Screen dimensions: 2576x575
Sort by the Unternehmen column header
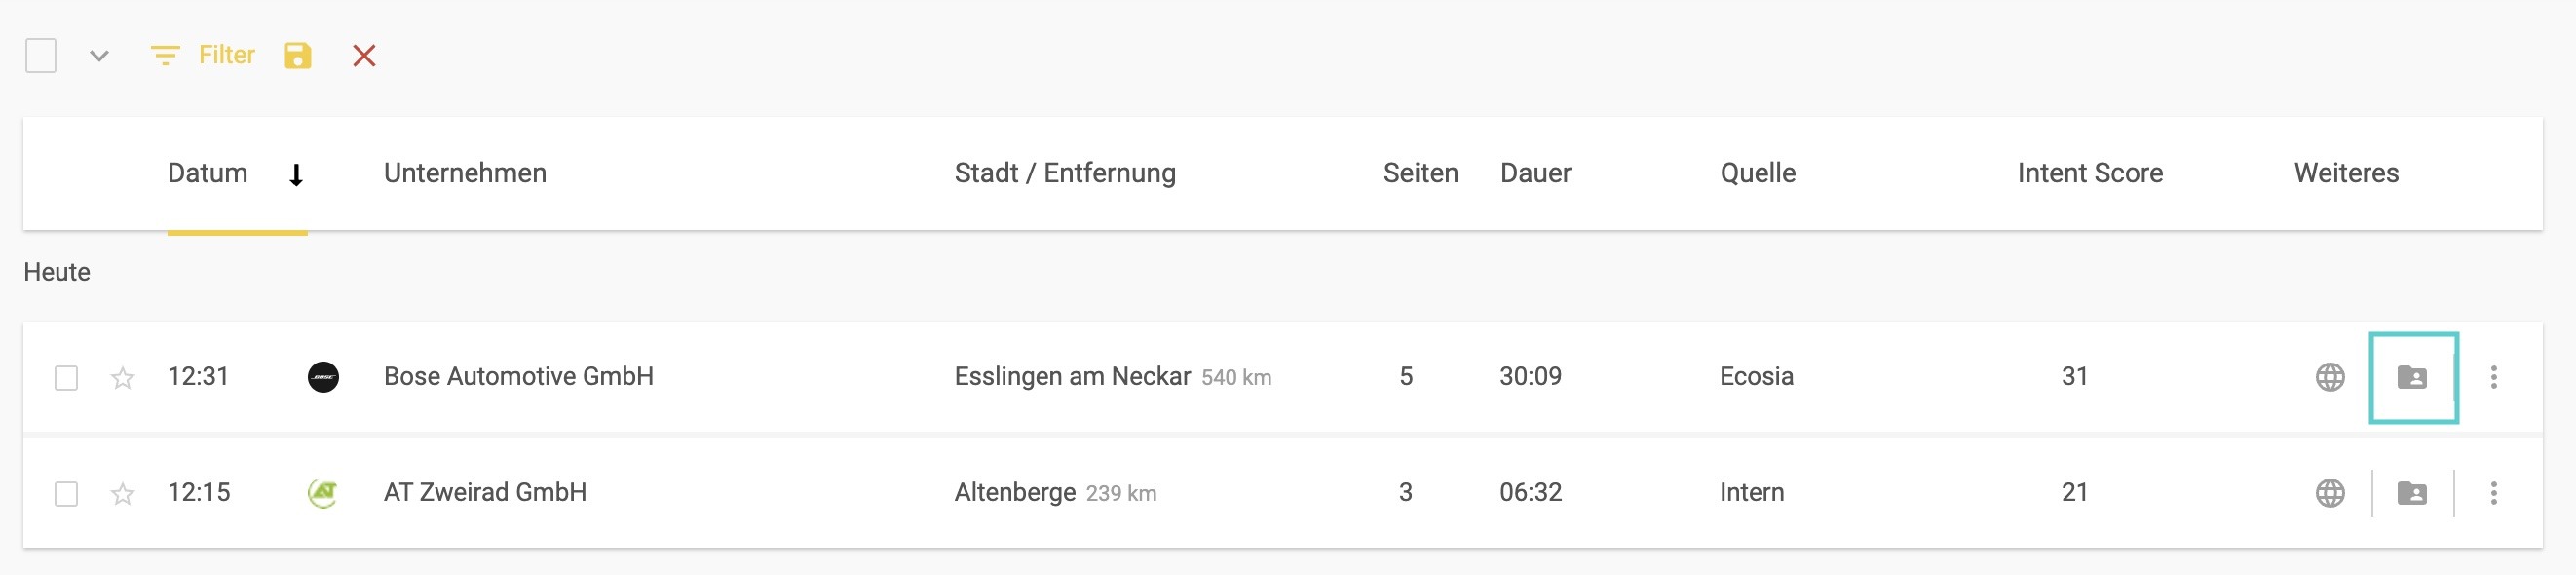point(465,173)
